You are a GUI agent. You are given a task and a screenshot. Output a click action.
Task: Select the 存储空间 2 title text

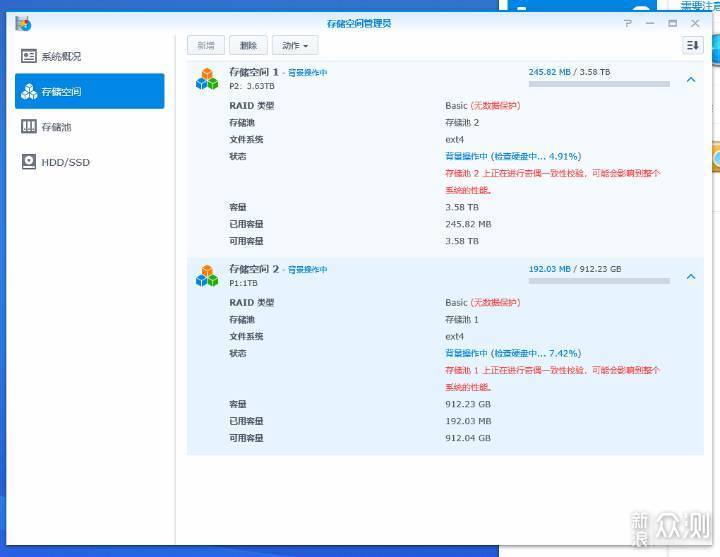pyautogui.click(x=254, y=269)
